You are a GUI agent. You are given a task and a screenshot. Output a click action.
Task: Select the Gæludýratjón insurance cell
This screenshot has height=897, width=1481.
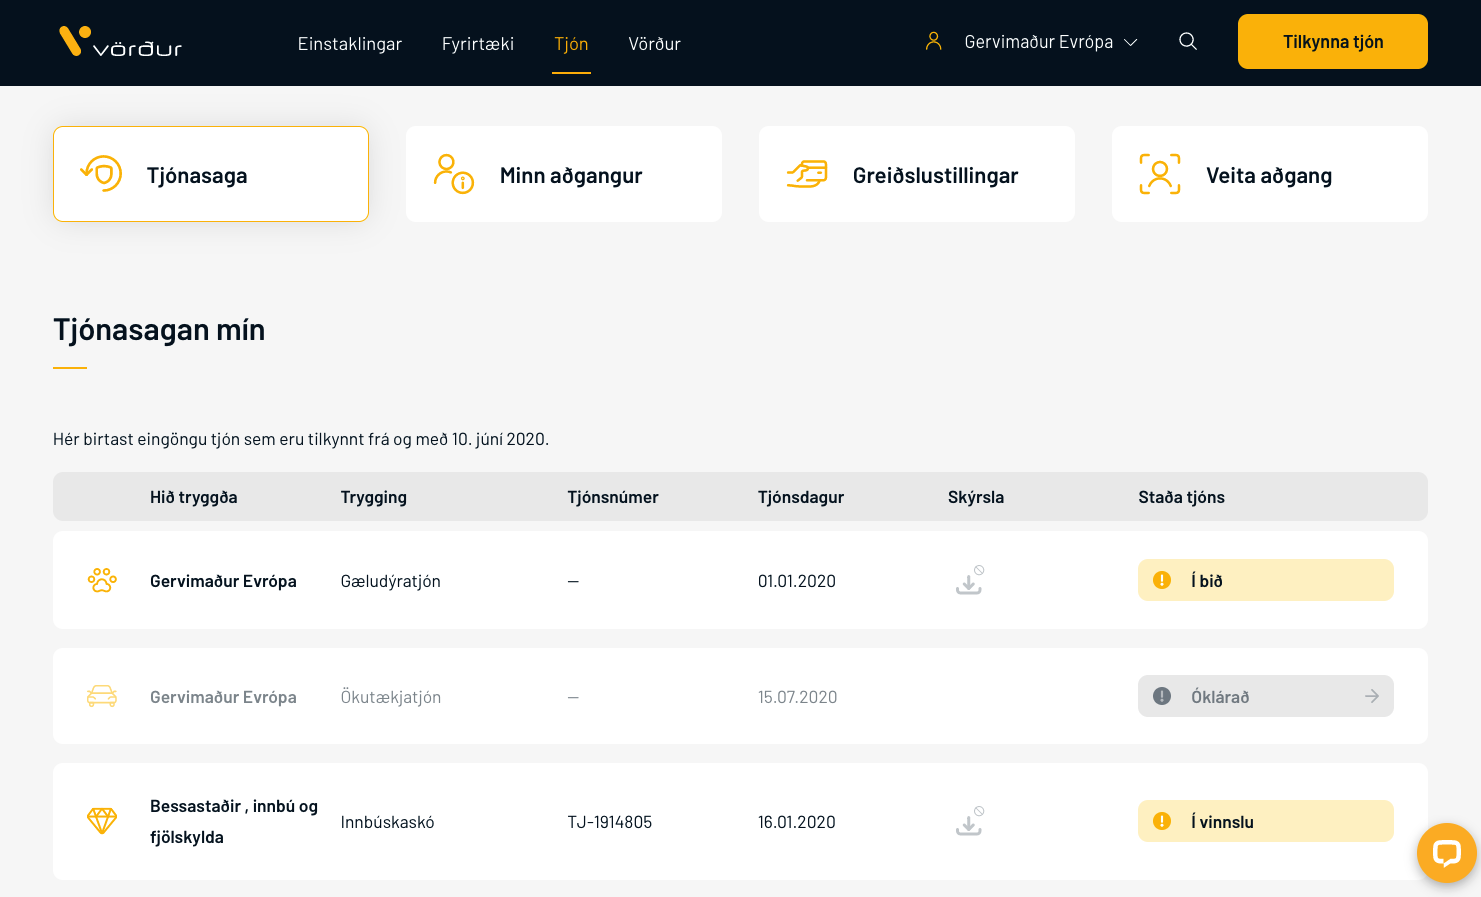click(391, 581)
